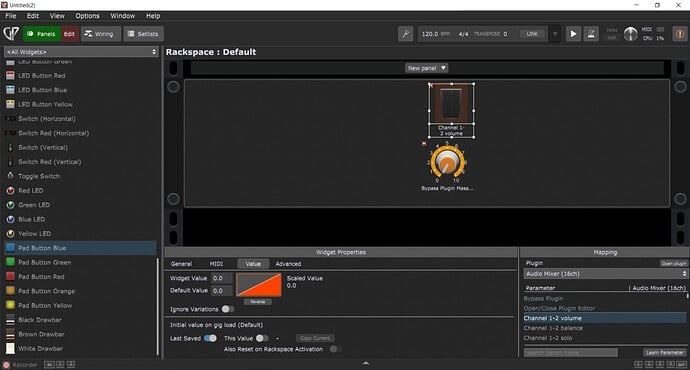Image resolution: width=690 pixels, height=370 pixels.
Task: Open the Edit menu
Action: pos(33,16)
